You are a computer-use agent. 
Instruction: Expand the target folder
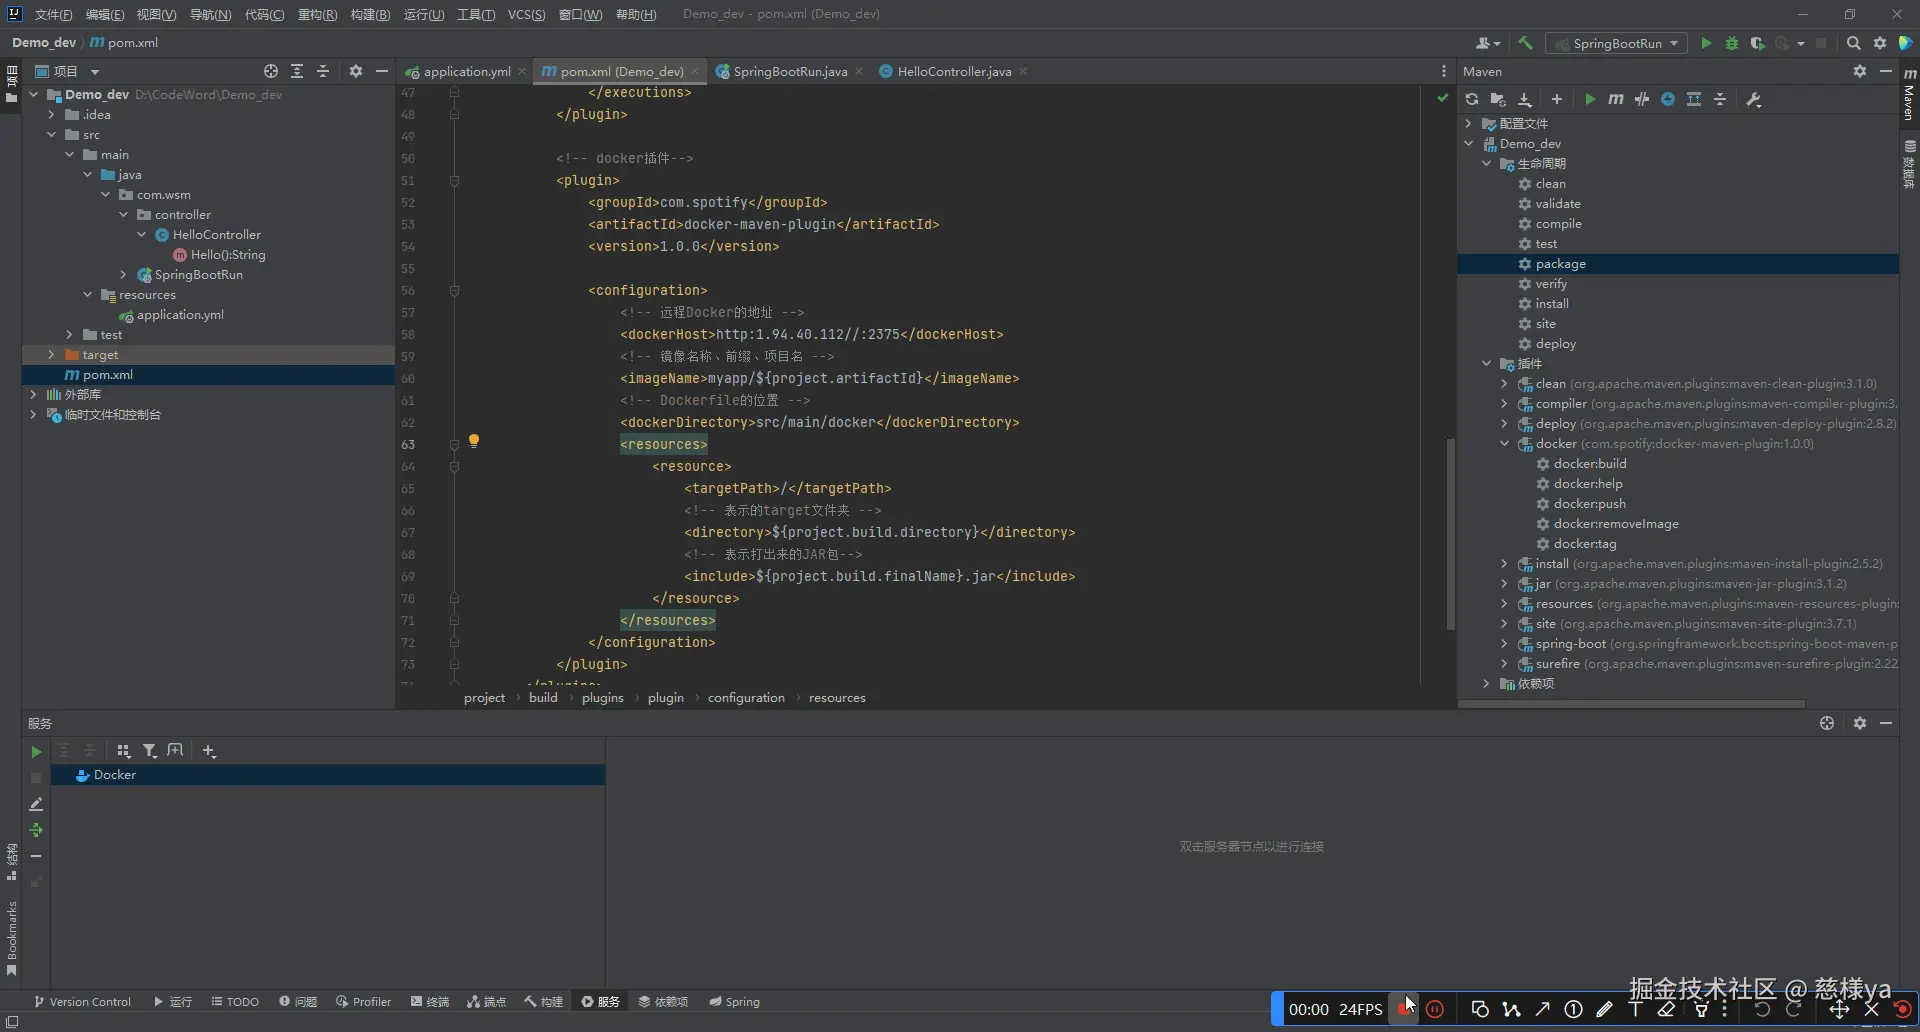click(51, 355)
